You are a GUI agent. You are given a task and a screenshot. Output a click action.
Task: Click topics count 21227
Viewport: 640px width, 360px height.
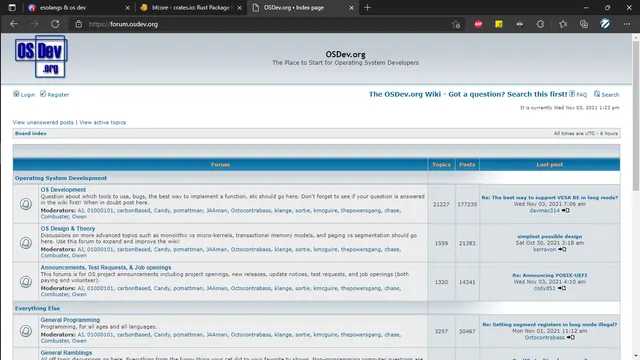[441, 204]
